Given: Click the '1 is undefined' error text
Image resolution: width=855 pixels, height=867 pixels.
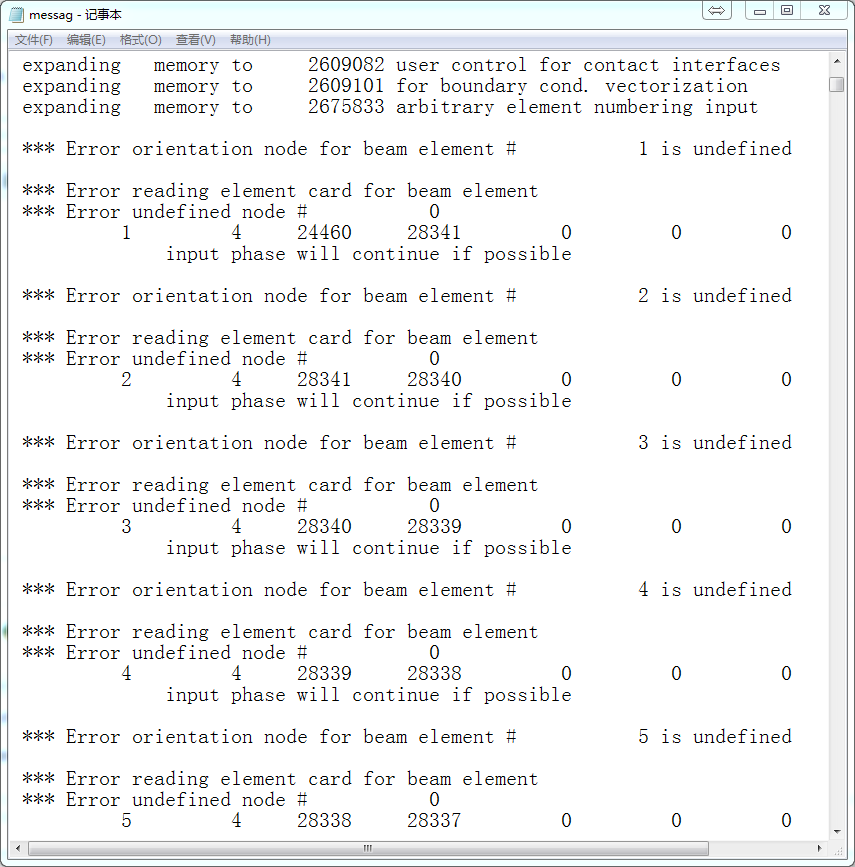Looking at the screenshot, I should pyautogui.click(x=715, y=149).
